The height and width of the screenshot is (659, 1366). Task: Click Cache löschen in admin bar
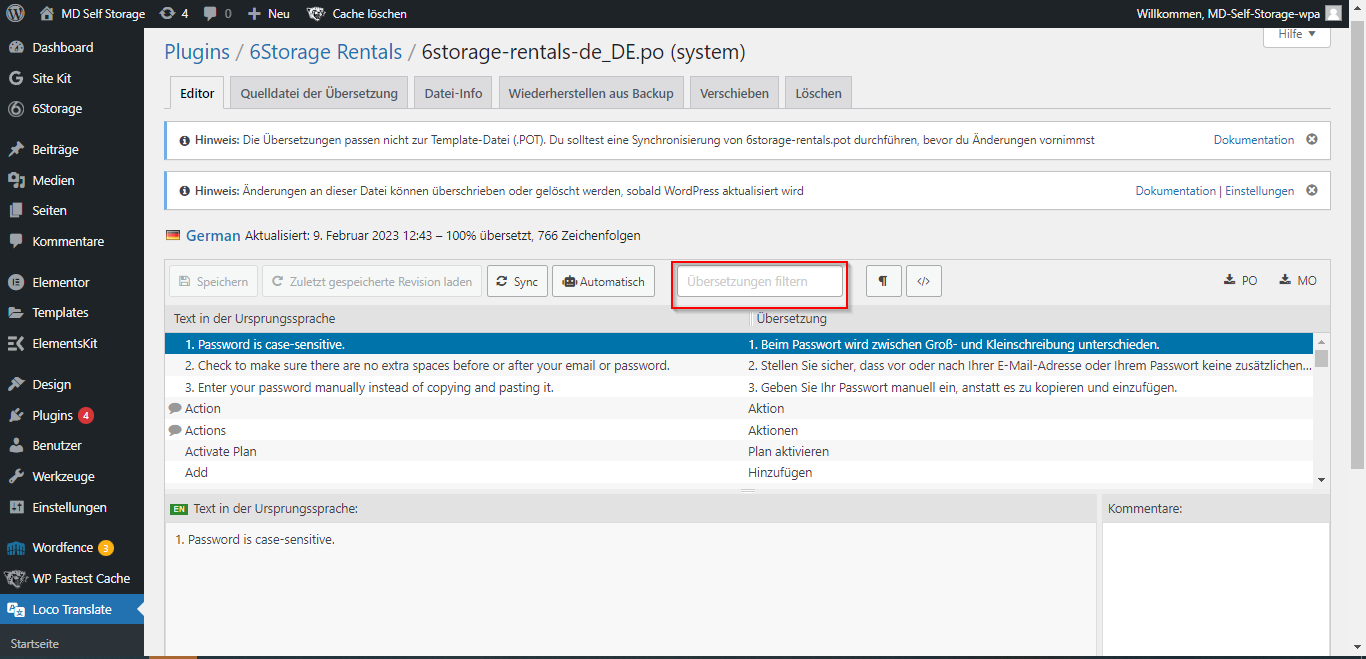tap(357, 14)
